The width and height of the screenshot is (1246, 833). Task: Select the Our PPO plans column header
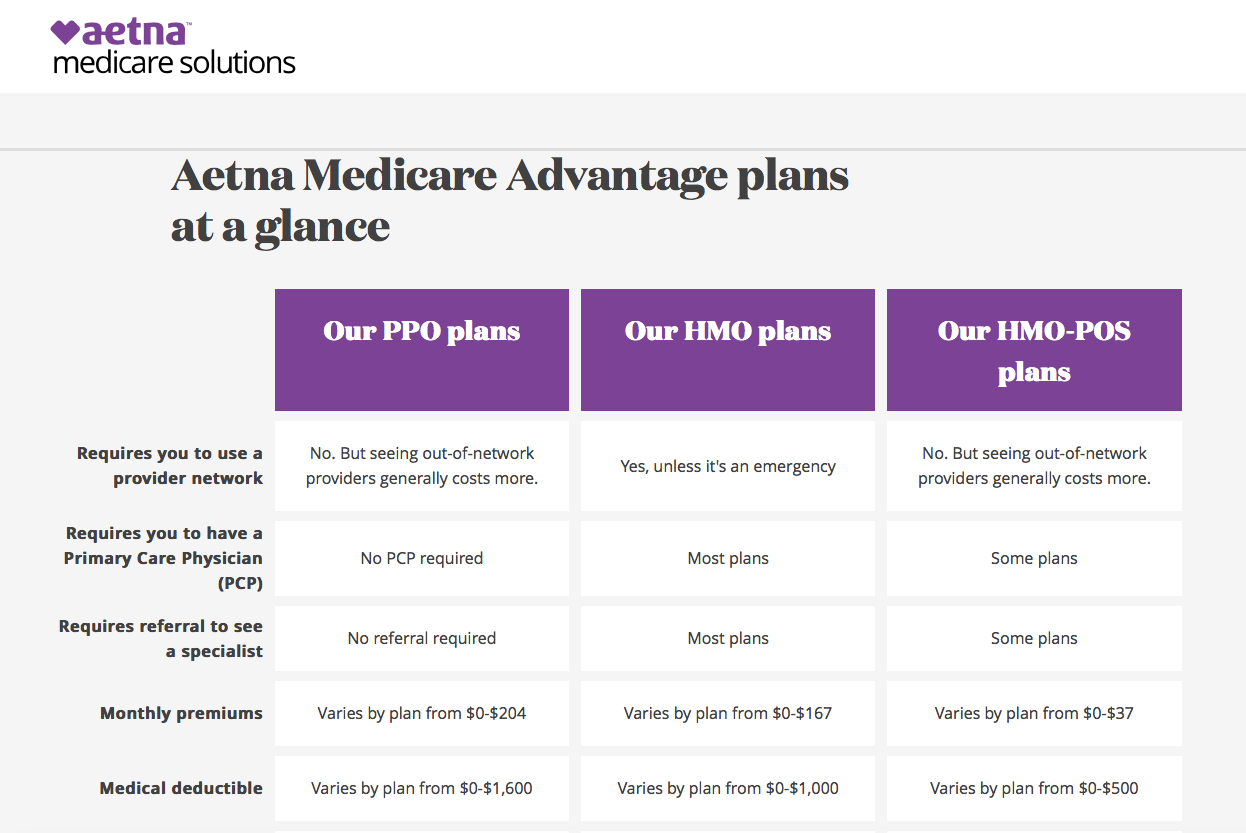(x=421, y=331)
